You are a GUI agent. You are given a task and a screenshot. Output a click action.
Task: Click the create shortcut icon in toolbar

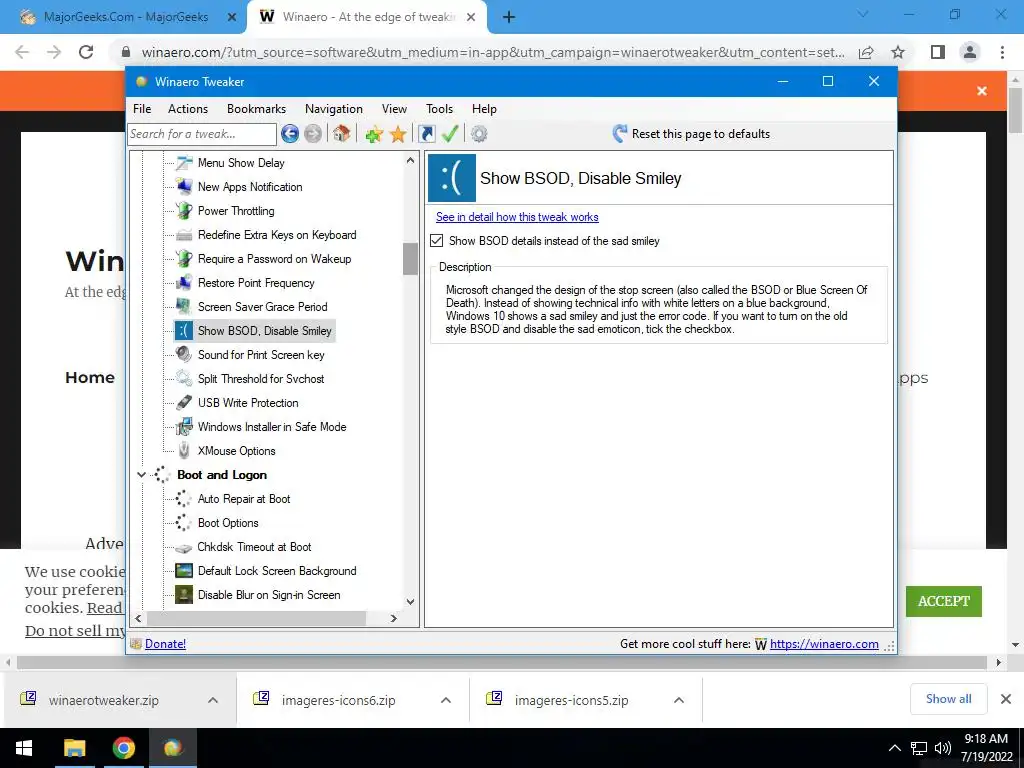426,134
